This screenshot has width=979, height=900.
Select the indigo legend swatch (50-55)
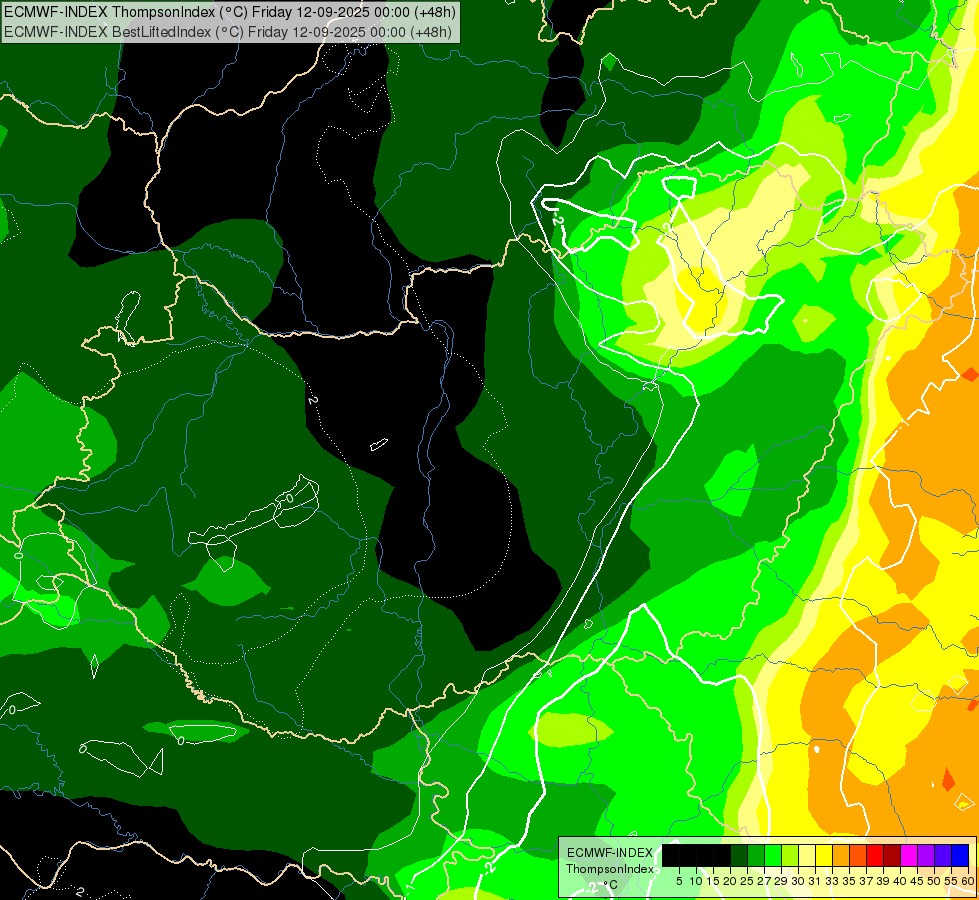(943, 855)
